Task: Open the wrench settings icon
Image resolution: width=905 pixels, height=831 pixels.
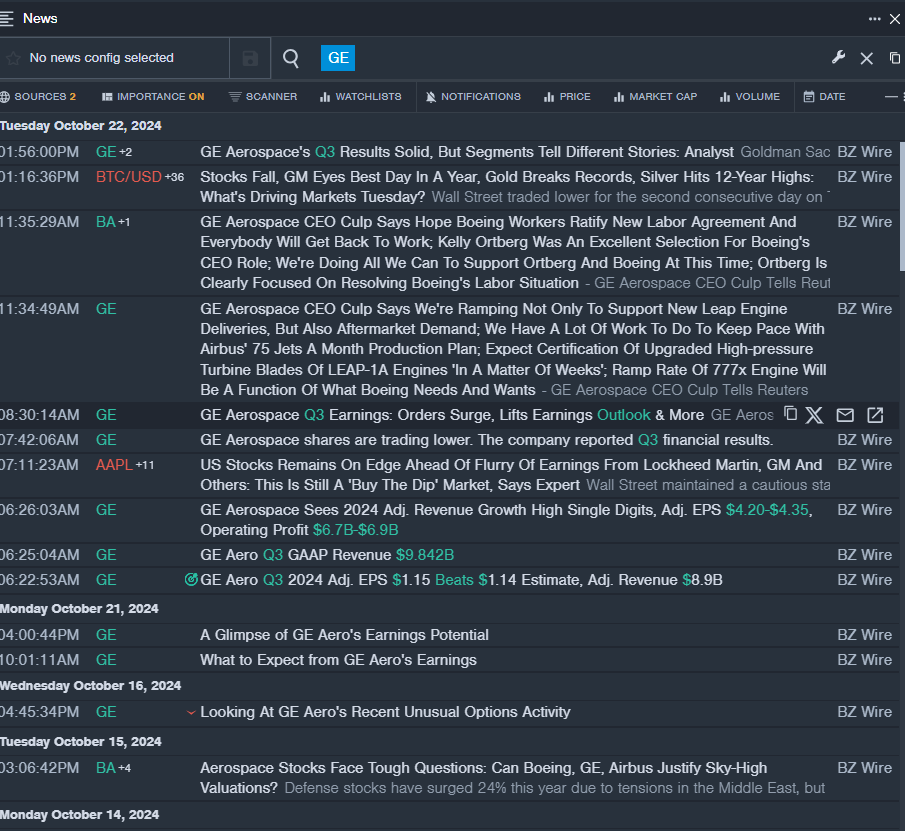Action: 838,58
